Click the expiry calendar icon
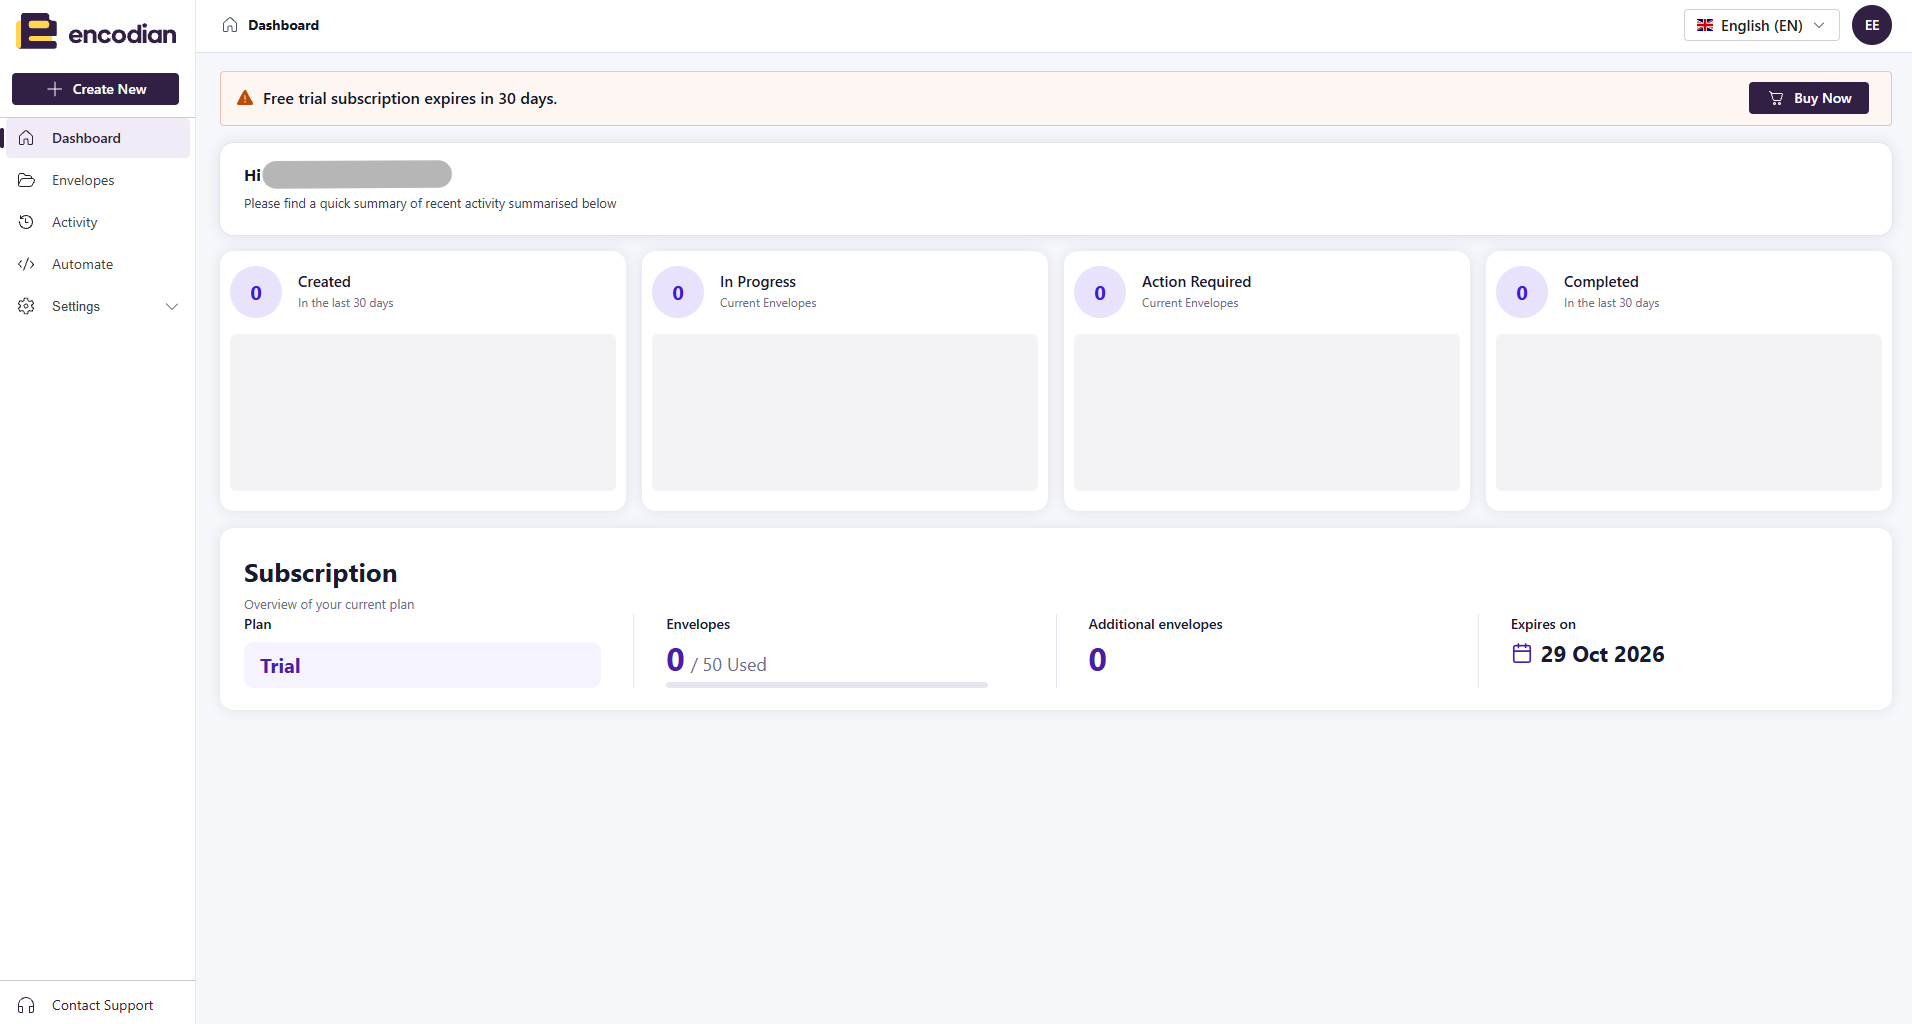Viewport: 1912px width, 1024px height. coord(1522,654)
